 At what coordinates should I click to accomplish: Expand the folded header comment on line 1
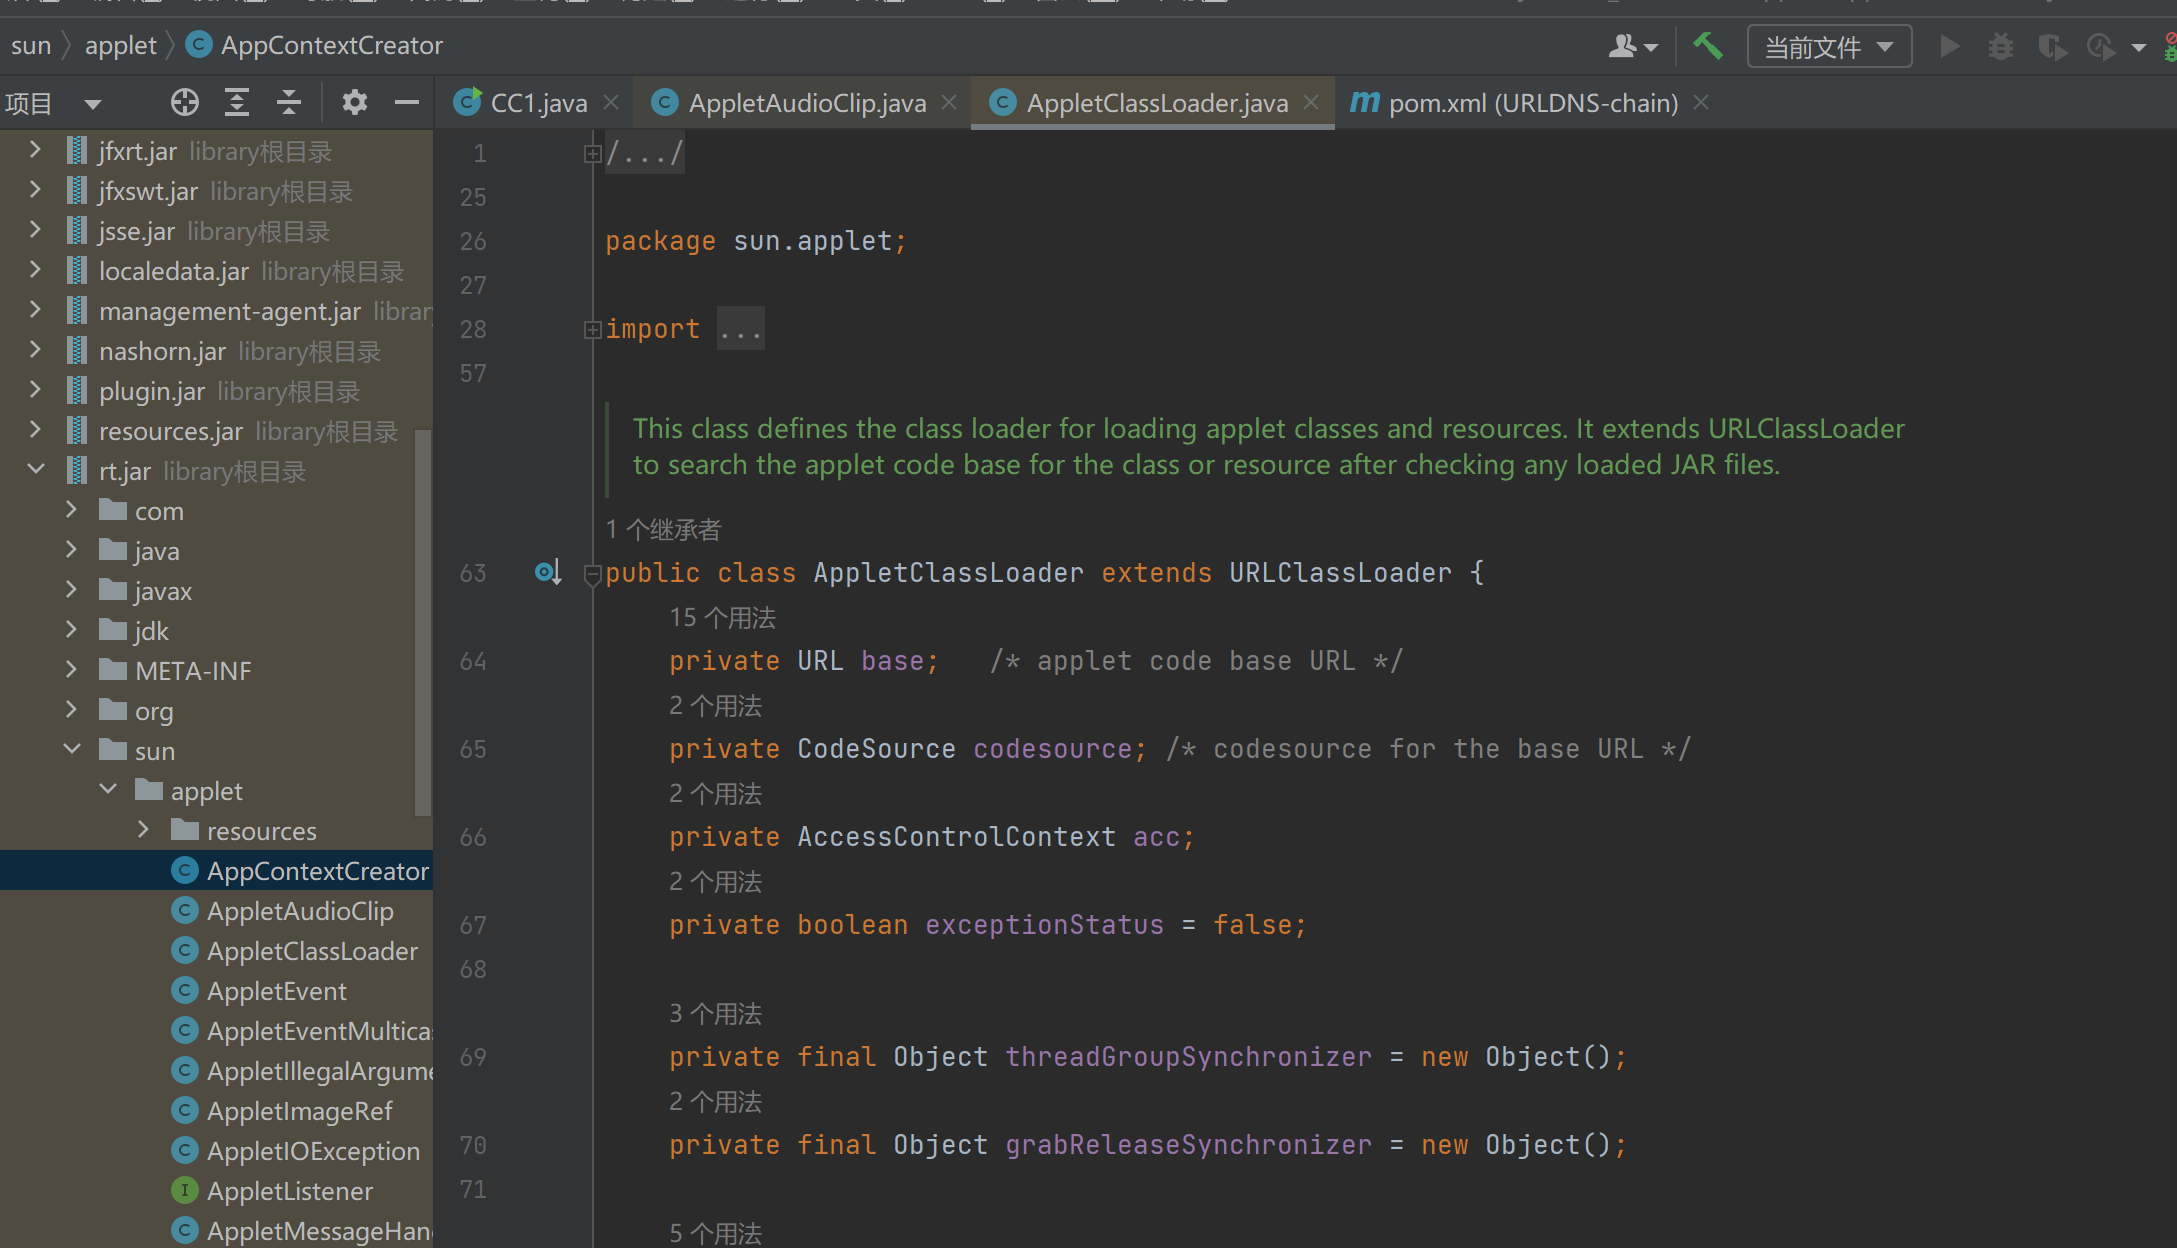(592, 154)
